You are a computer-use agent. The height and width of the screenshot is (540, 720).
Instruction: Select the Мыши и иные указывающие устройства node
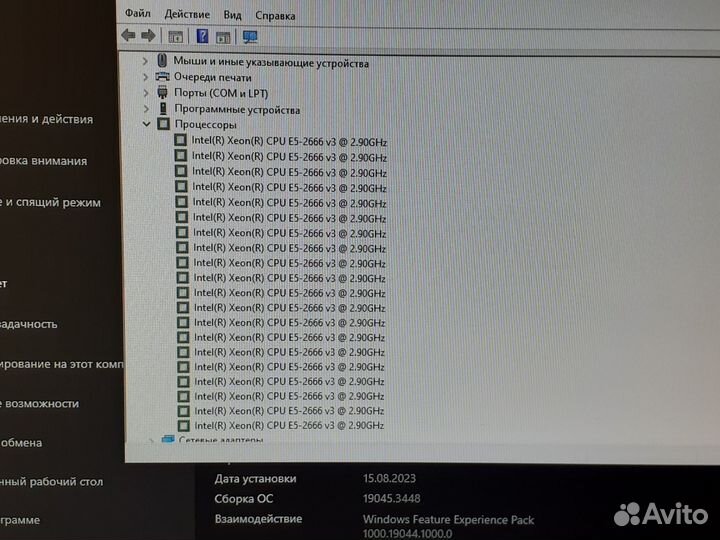(271, 62)
